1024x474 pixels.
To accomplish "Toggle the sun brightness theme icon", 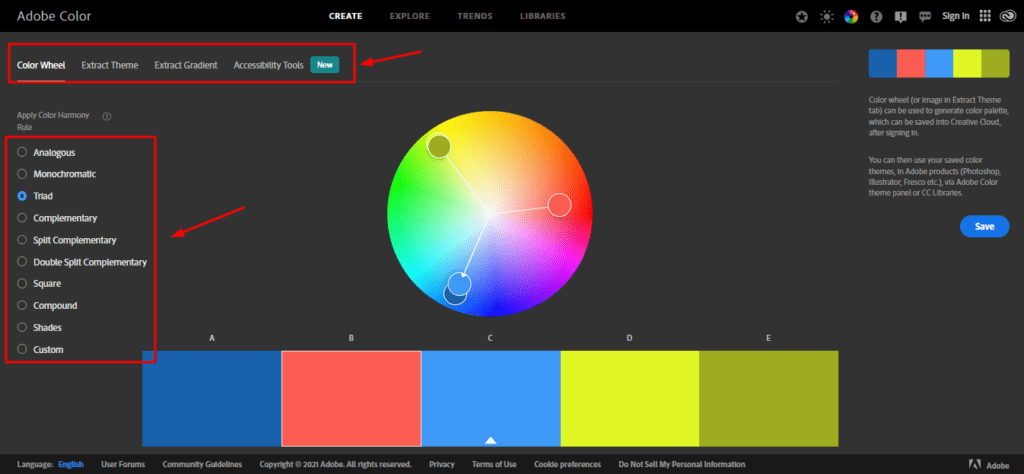I will (x=825, y=16).
